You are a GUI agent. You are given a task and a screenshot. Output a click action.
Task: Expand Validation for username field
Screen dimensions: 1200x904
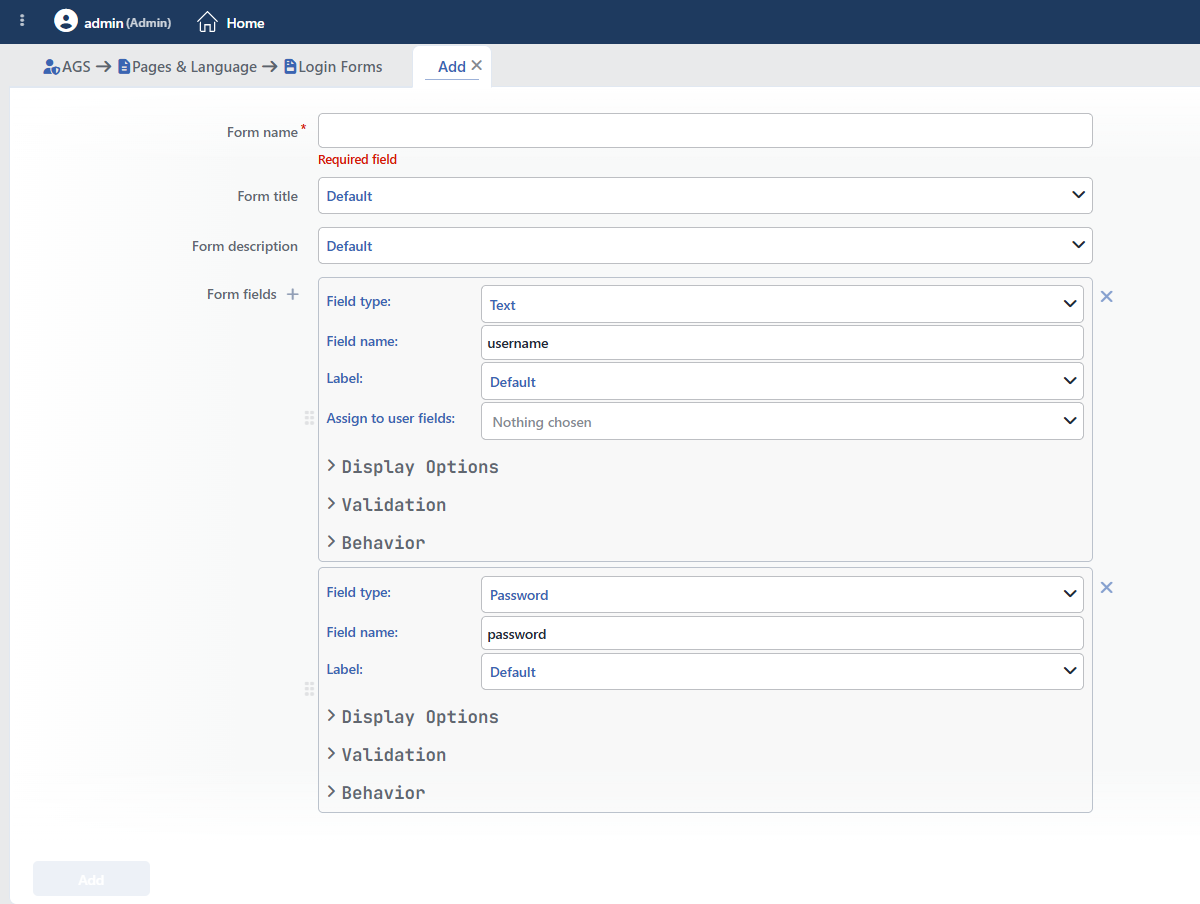coord(386,505)
